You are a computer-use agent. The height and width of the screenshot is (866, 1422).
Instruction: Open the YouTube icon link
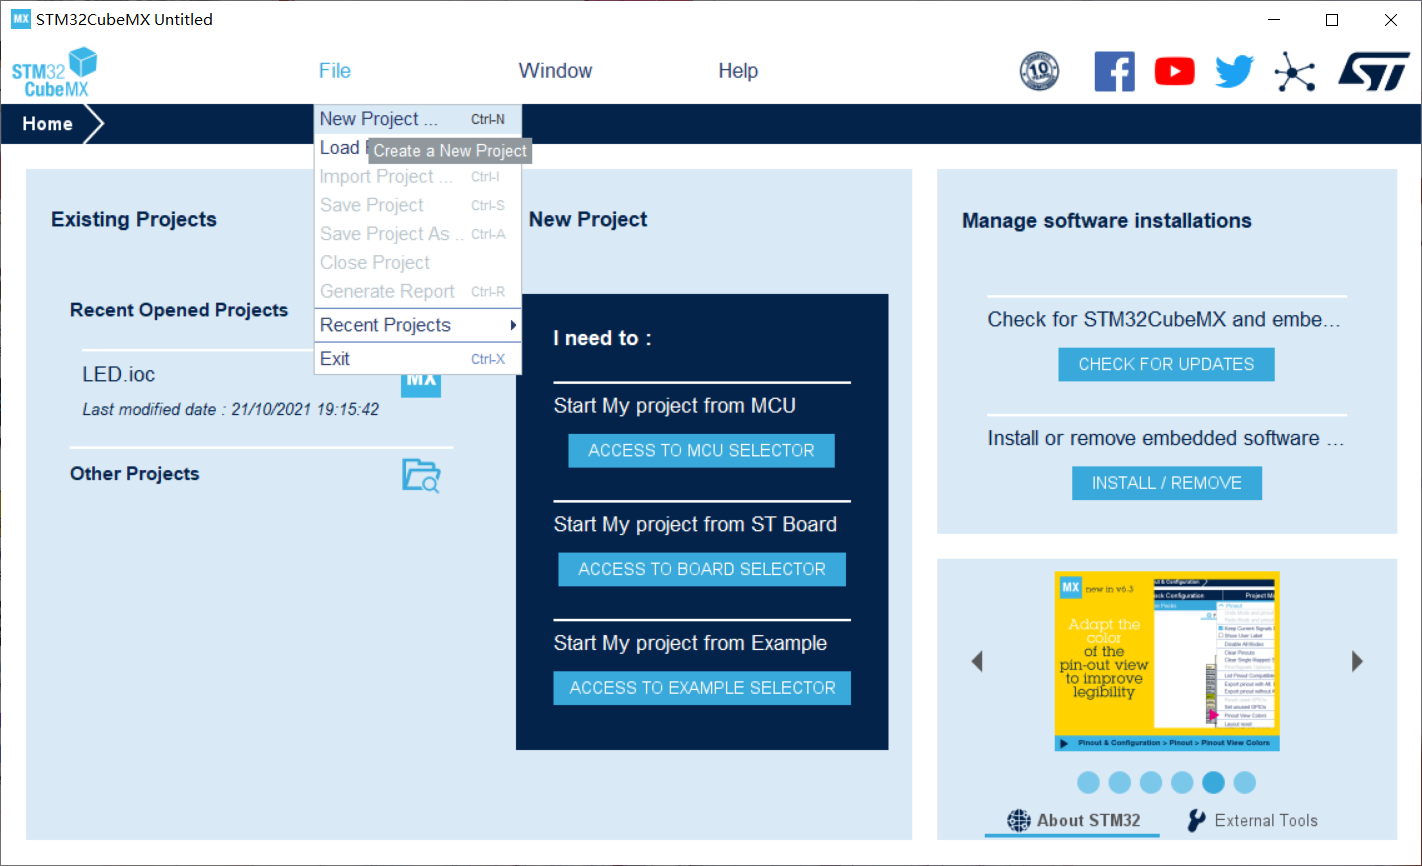point(1174,72)
